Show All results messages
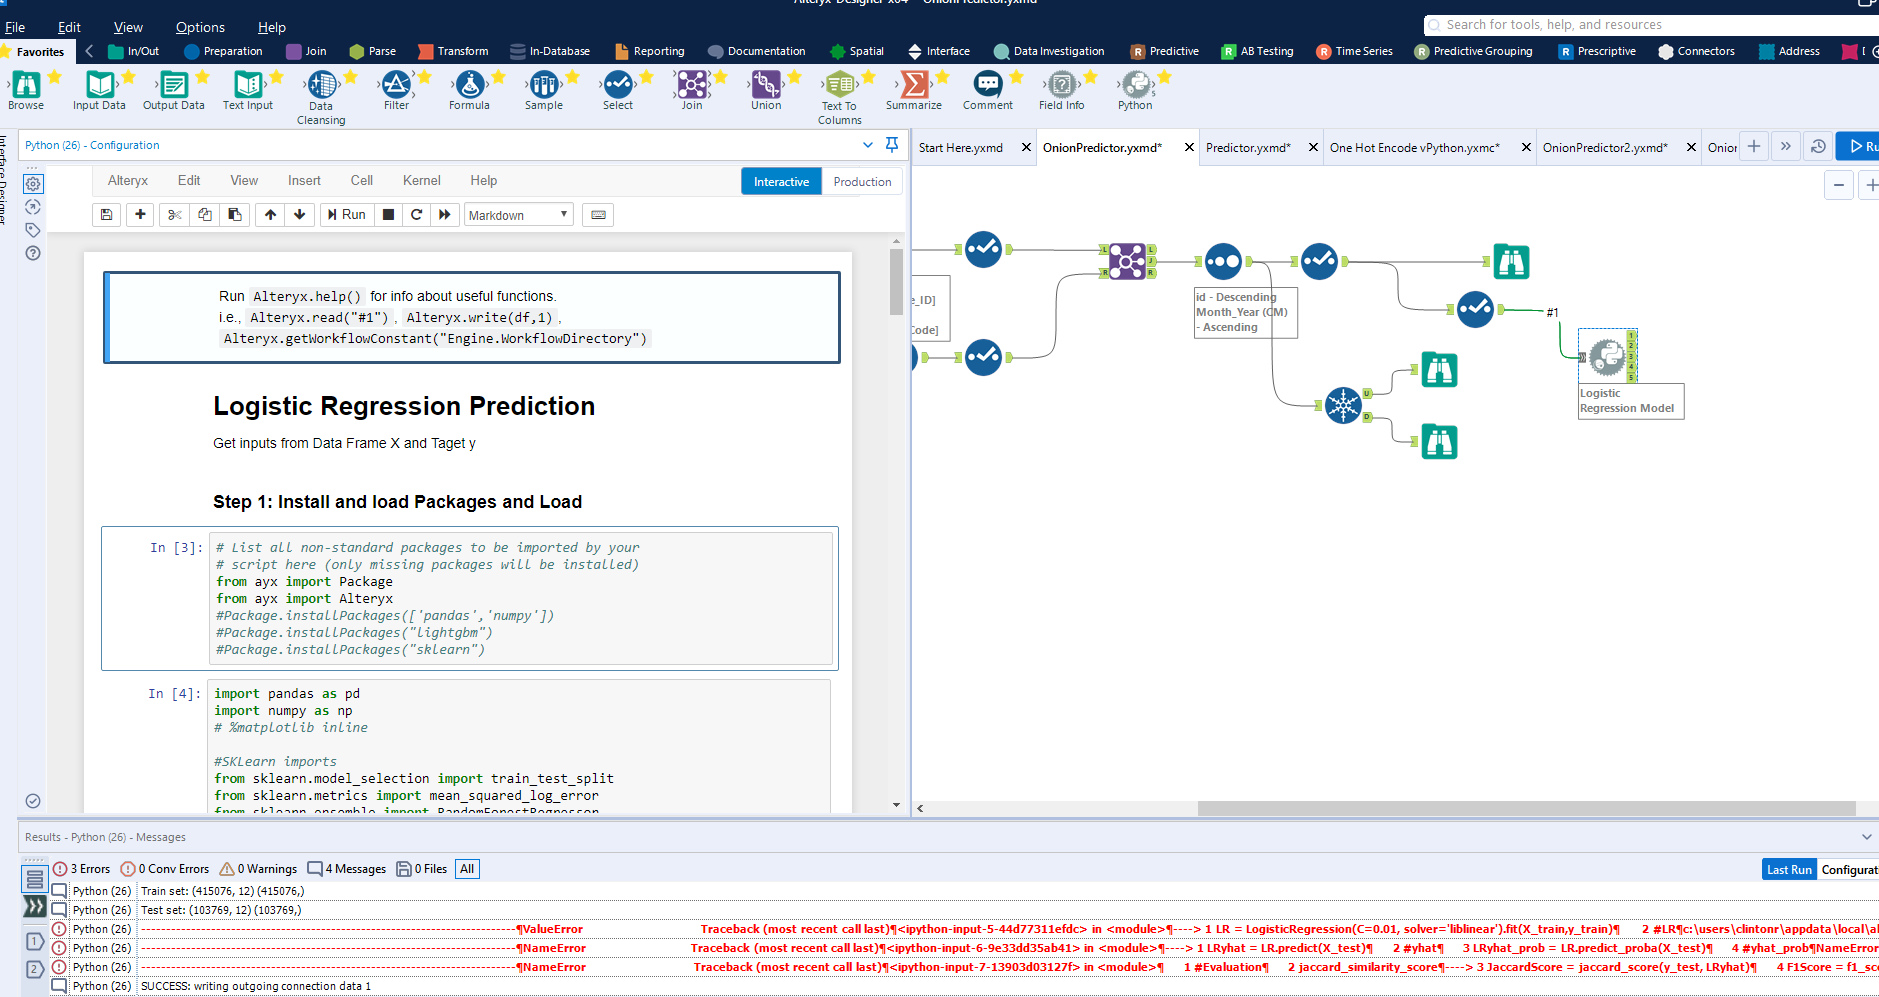 (x=467, y=869)
